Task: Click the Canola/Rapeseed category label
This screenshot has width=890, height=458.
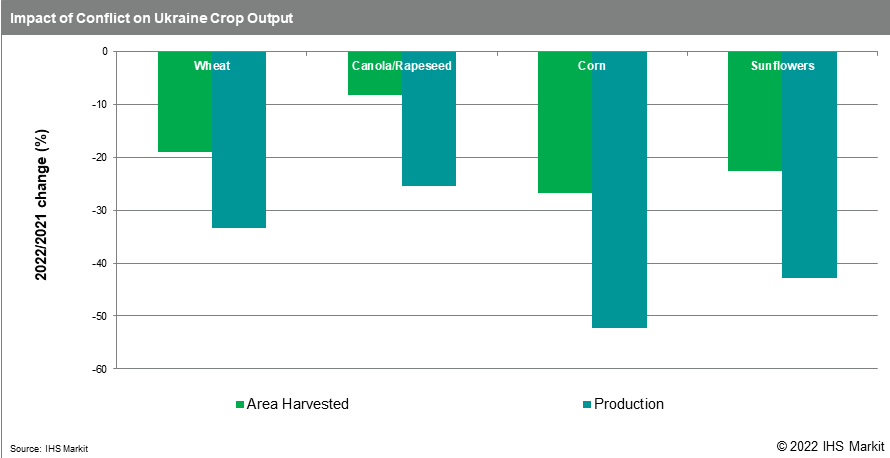Action: 402,66
